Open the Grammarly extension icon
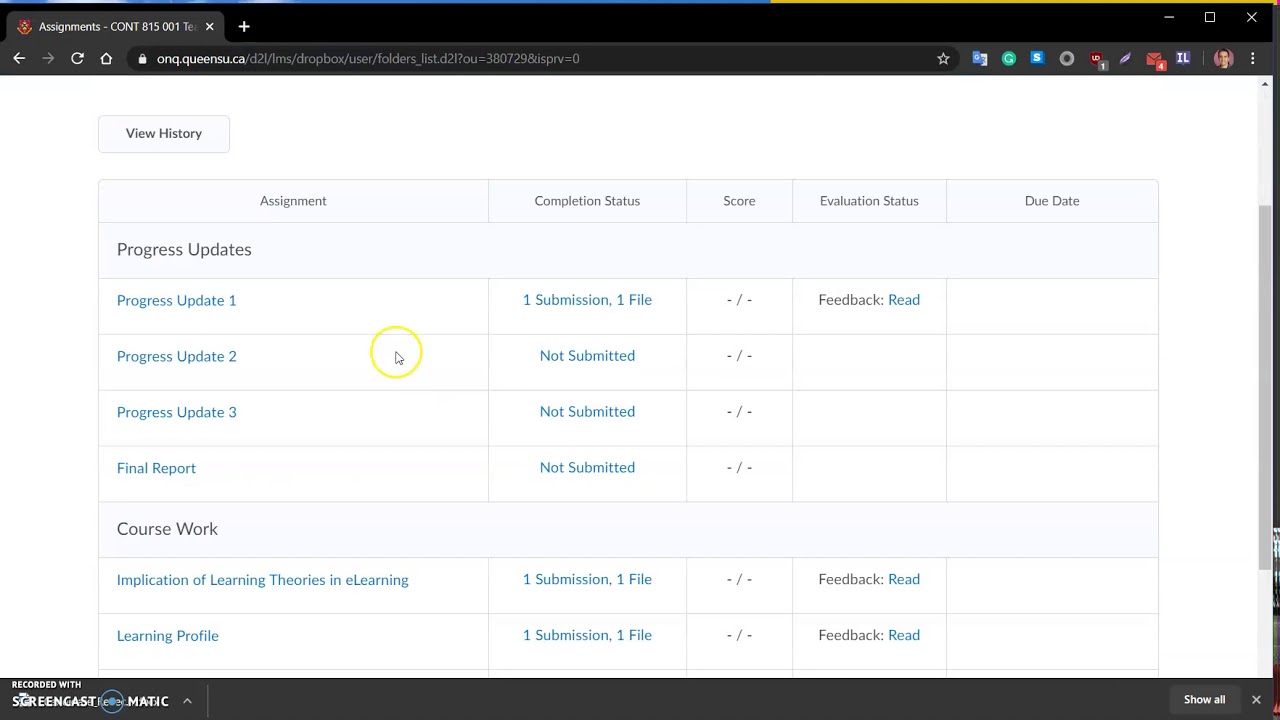Viewport: 1280px width, 720px height. point(1009,59)
